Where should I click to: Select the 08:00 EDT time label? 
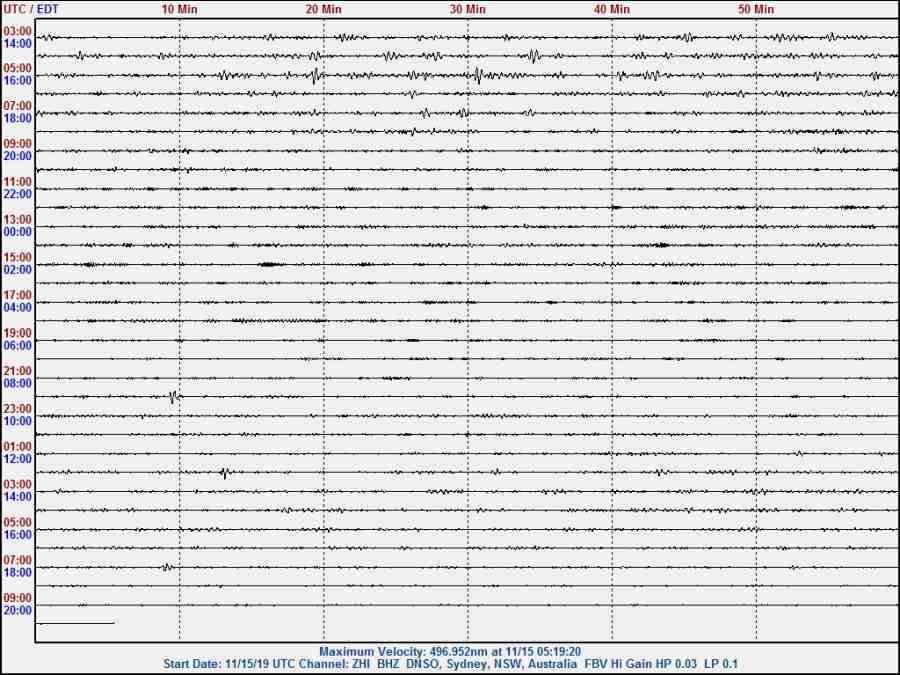17,383
